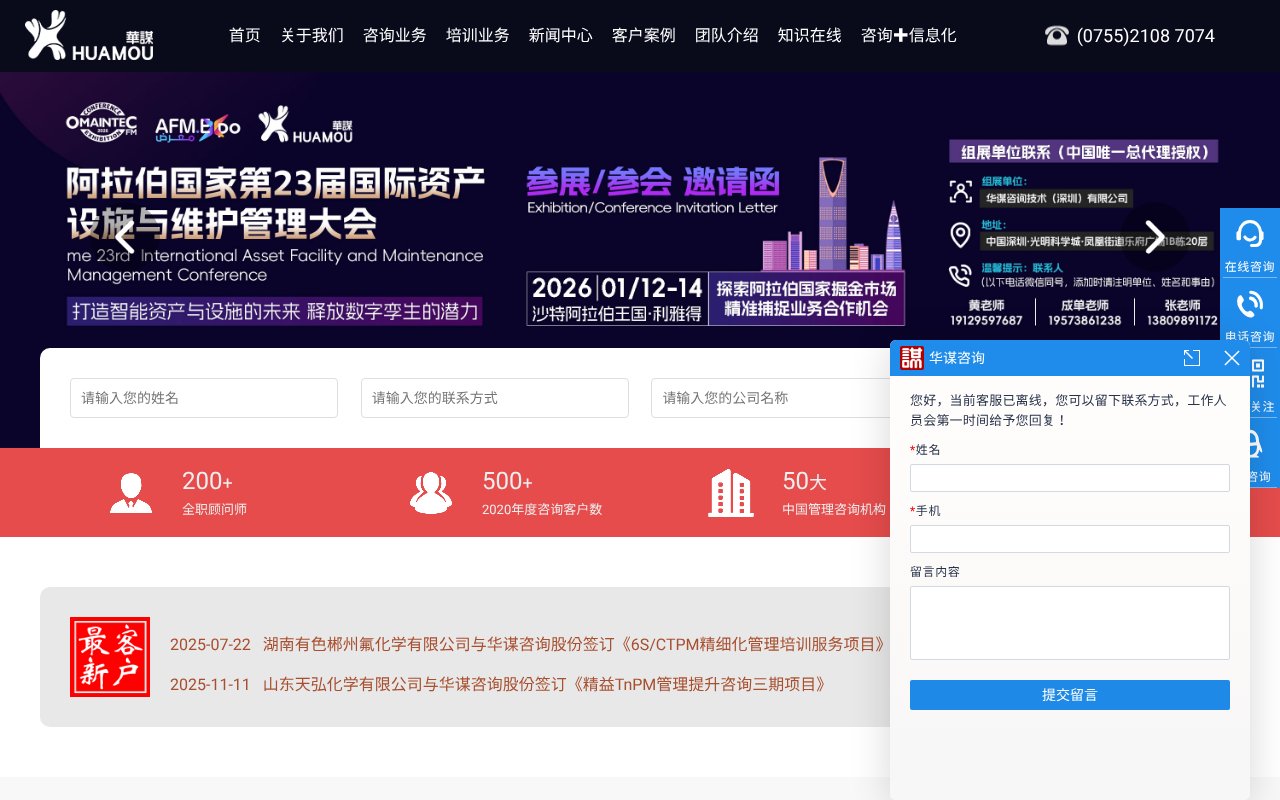Submit the chat form via 提交留言 button
Screen dimensions: 1280x800
1069,694
